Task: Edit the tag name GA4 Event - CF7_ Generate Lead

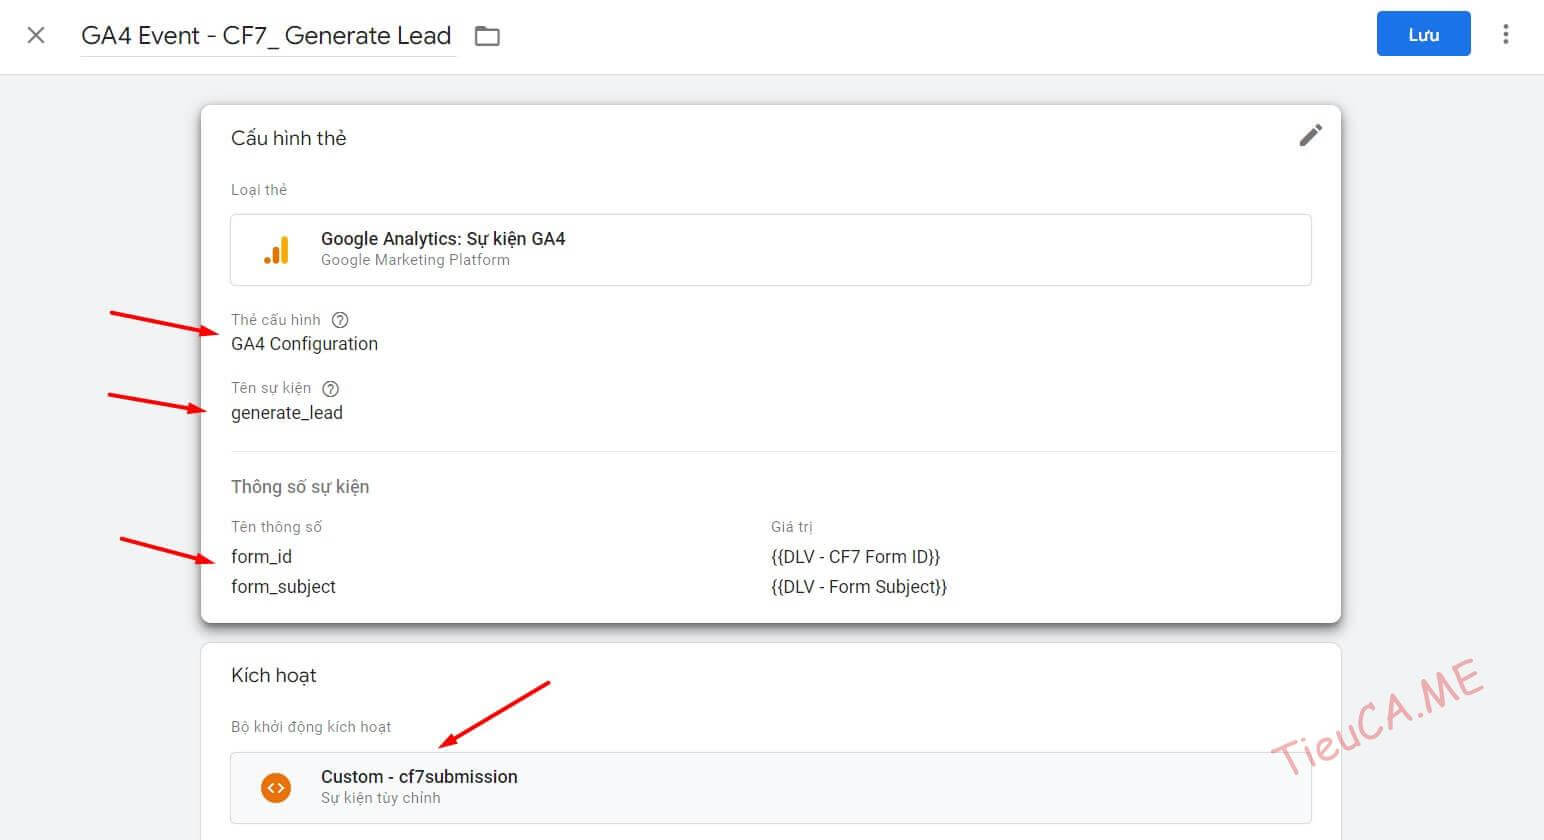Action: (267, 36)
